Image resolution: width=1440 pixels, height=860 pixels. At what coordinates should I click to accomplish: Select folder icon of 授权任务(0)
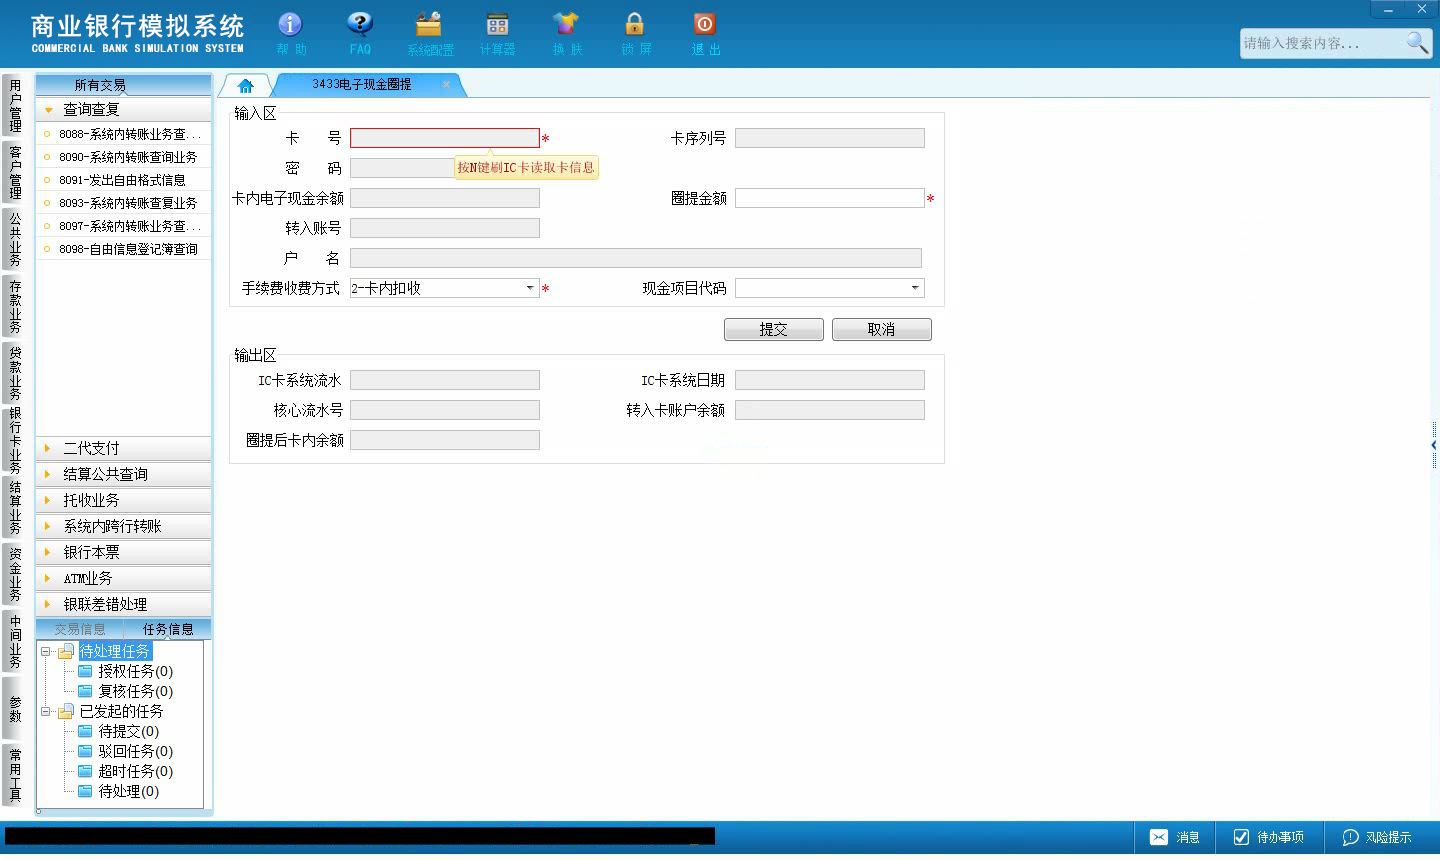85,671
